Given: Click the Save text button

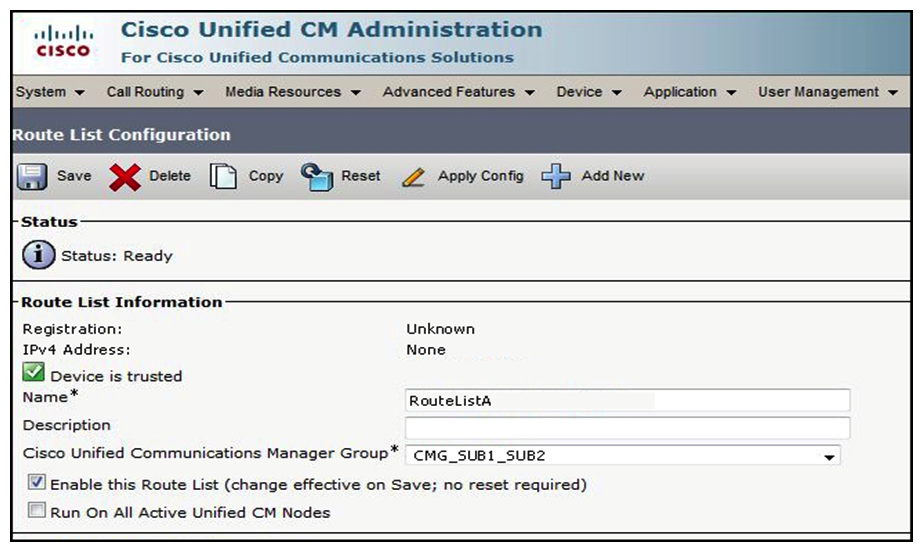Looking at the screenshot, I should click(74, 176).
